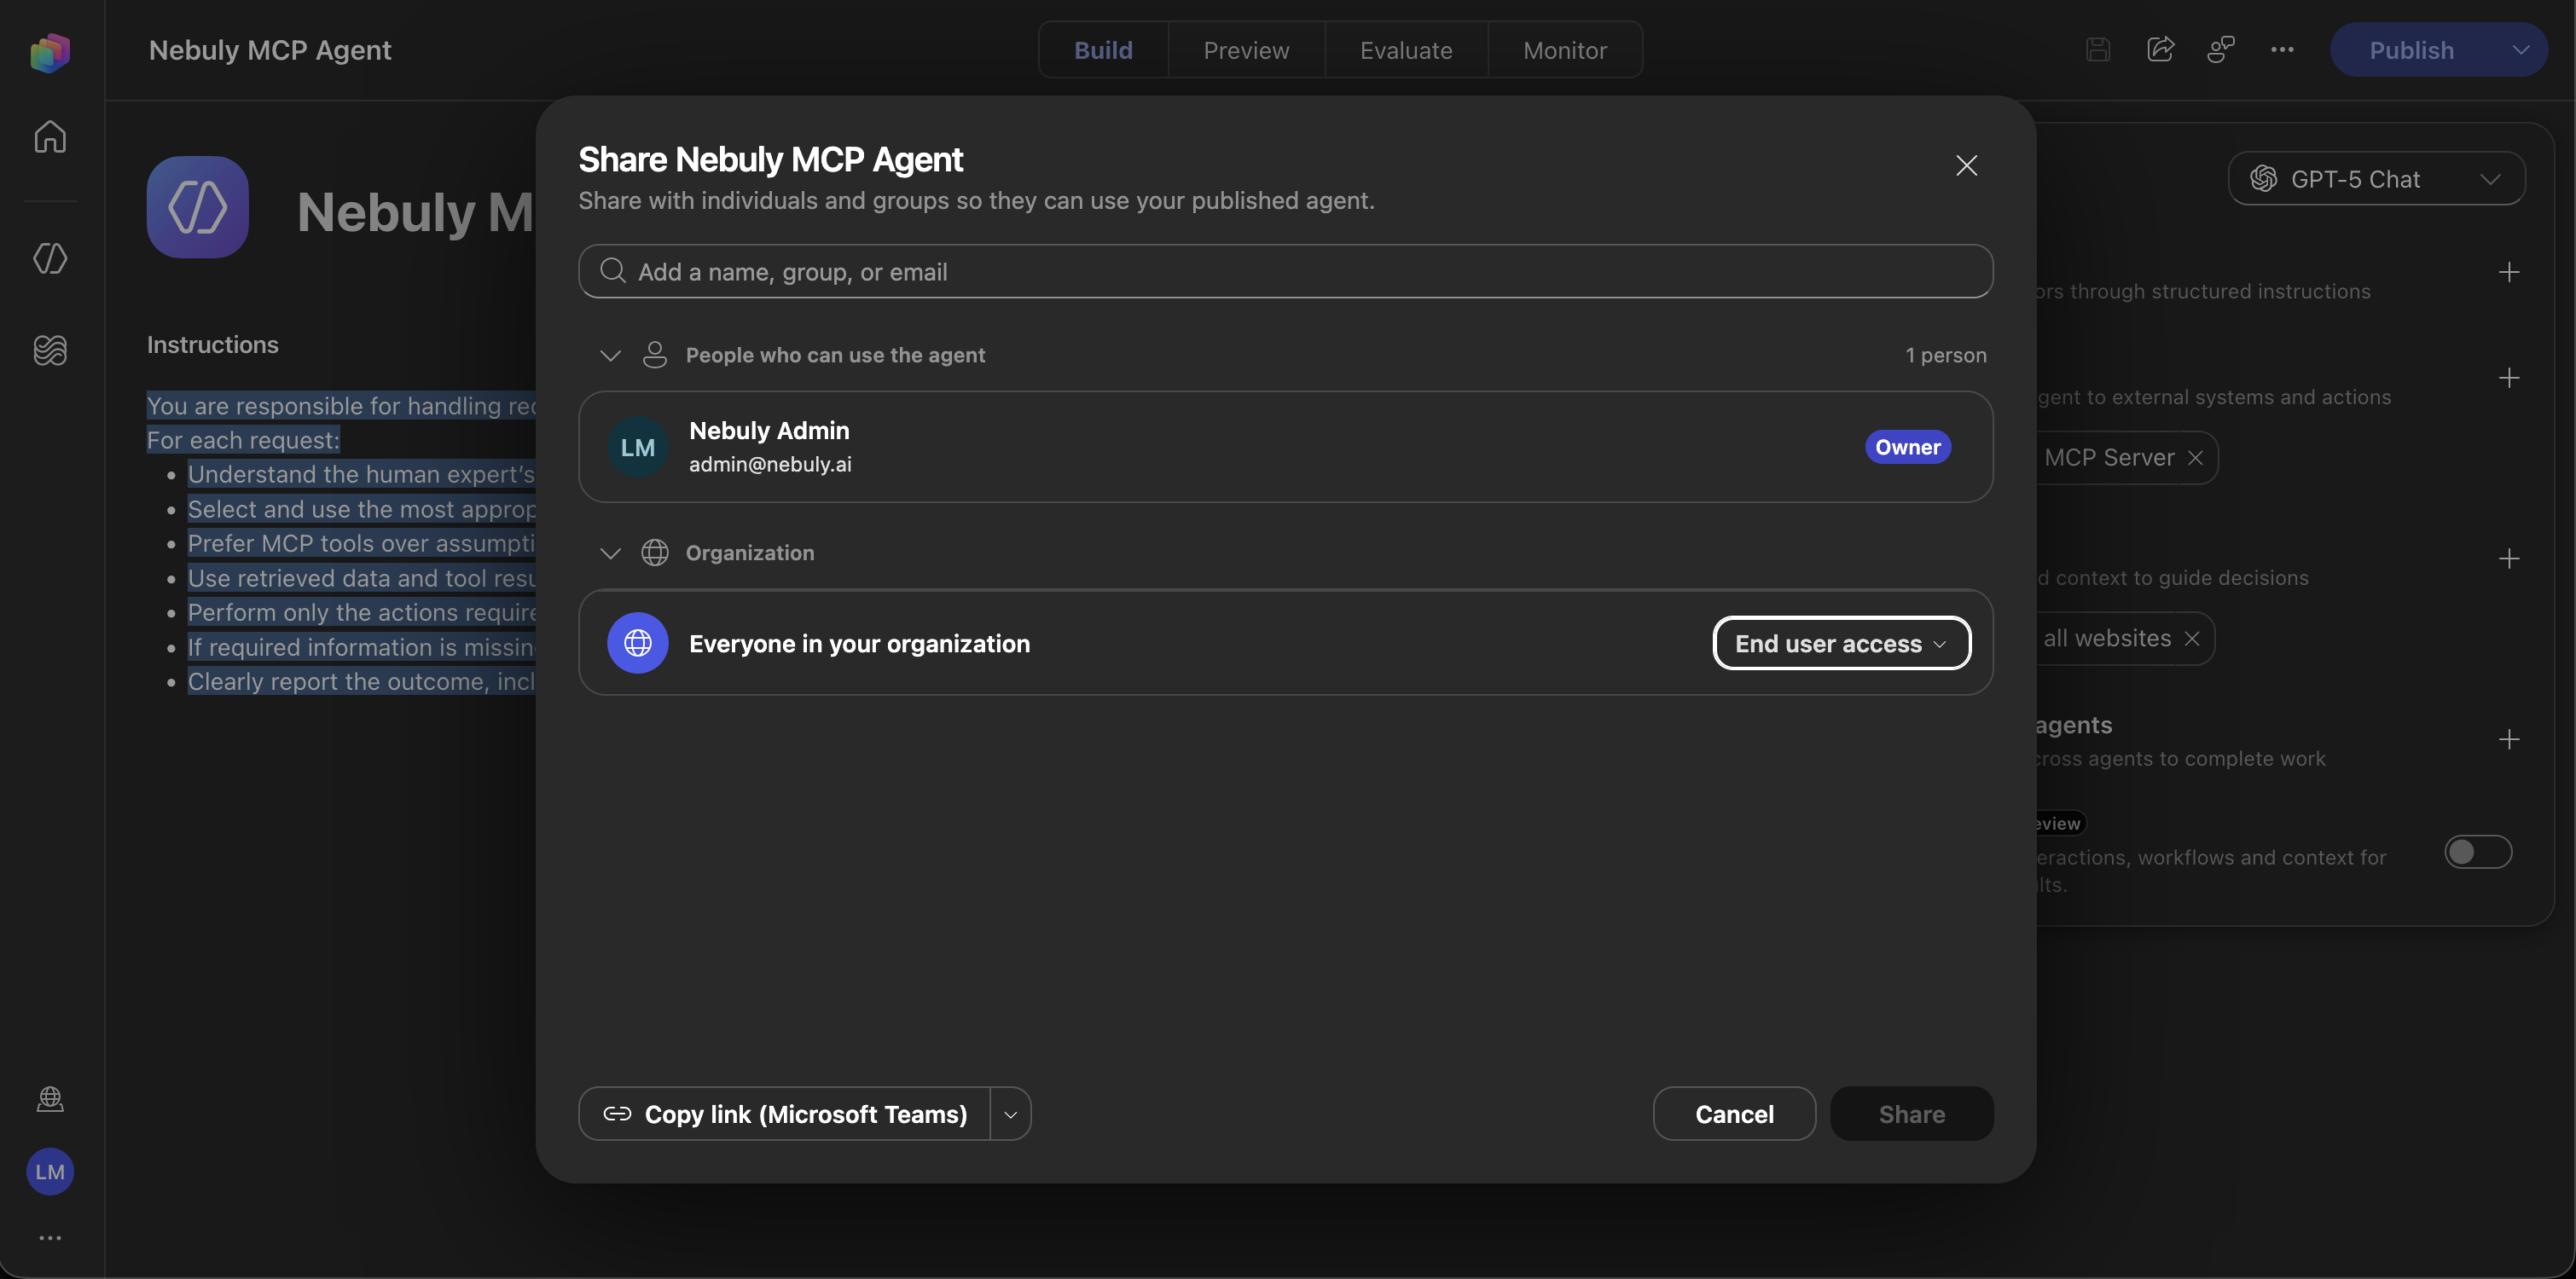Screen dimensions: 2576x1279
Task: Add knowledge with the plus icon
Action: click(2509, 558)
